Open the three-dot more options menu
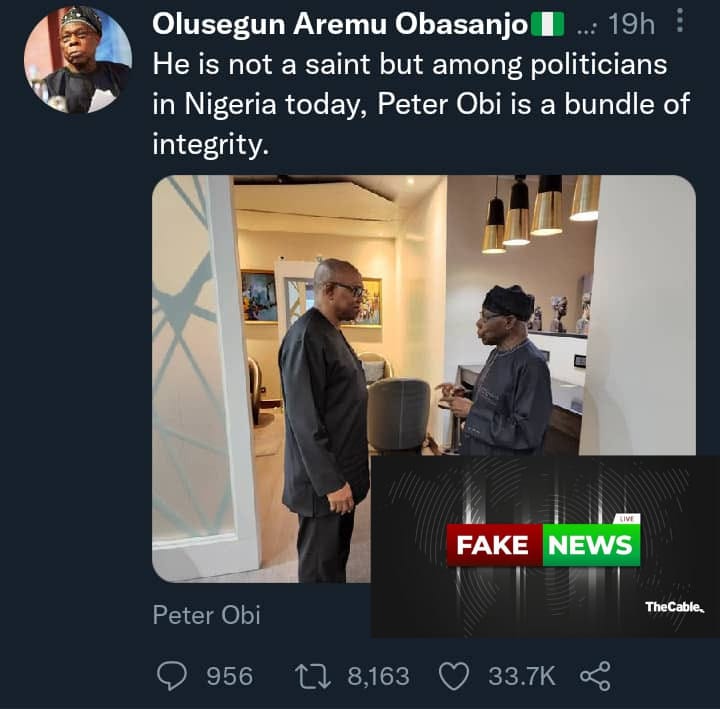The height and width of the screenshot is (709, 720). click(681, 21)
